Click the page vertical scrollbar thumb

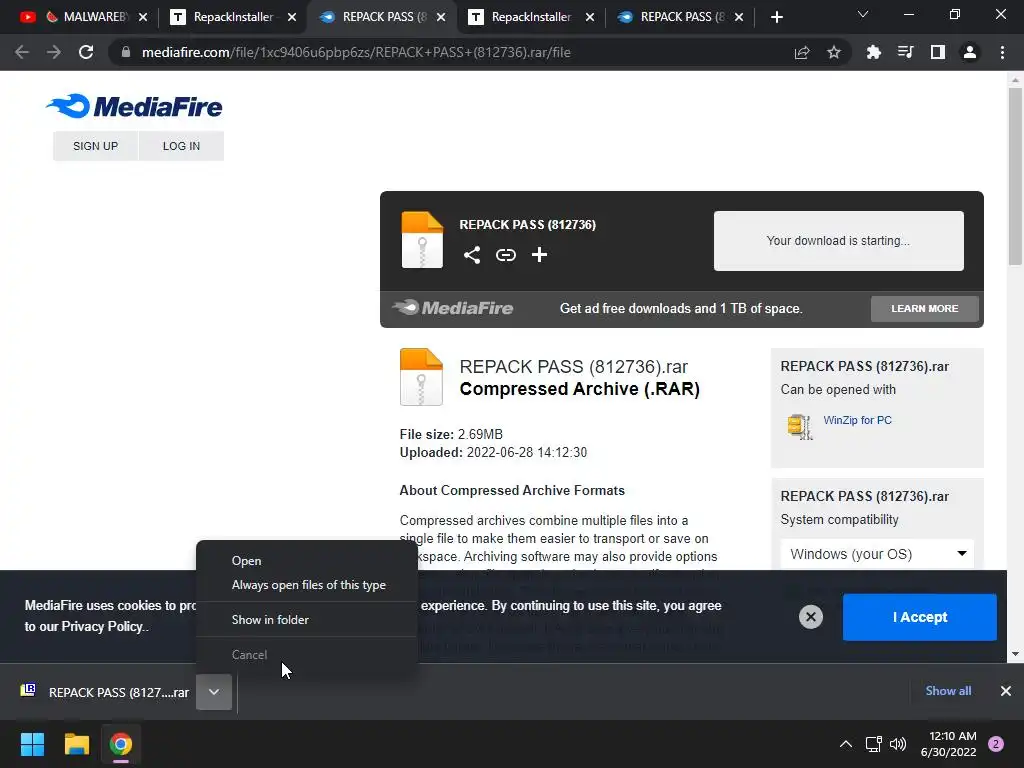tap(1015, 176)
